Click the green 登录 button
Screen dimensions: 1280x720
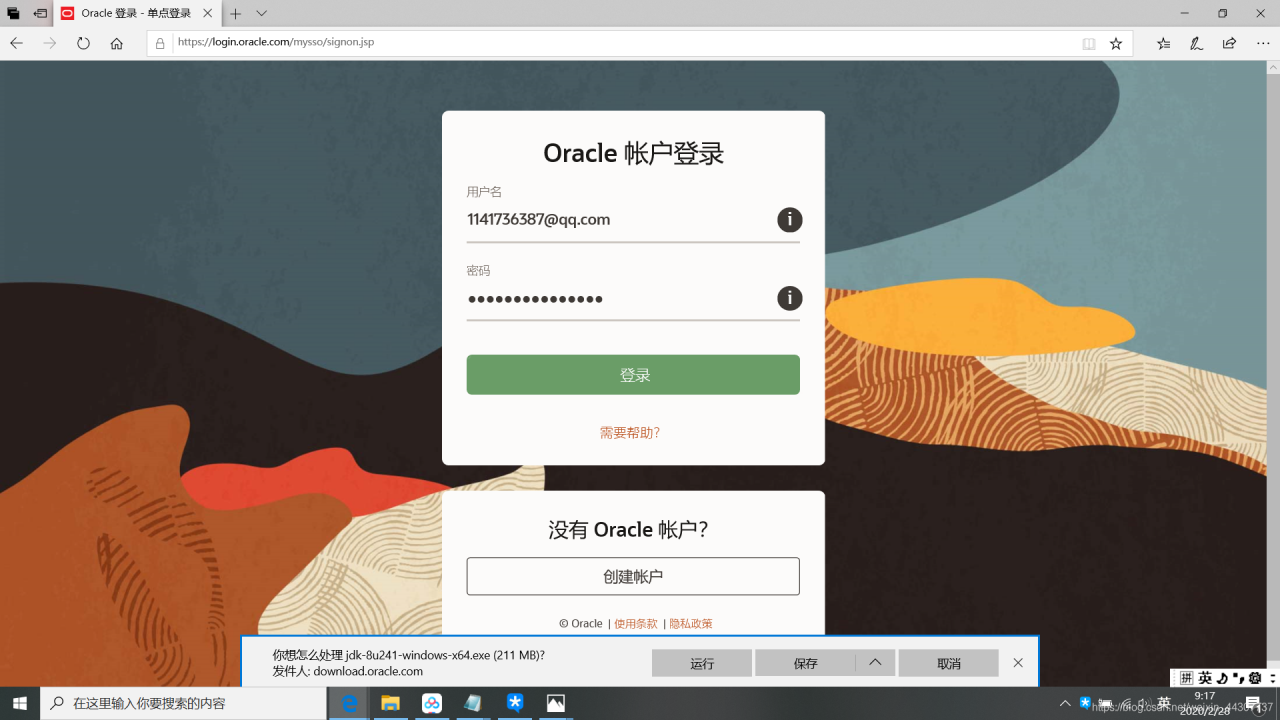[x=633, y=375]
